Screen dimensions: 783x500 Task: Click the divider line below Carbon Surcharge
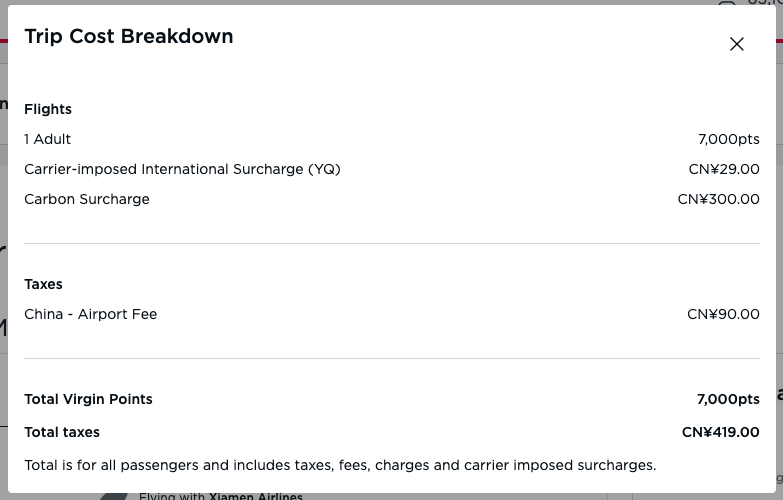(x=392, y=244)
